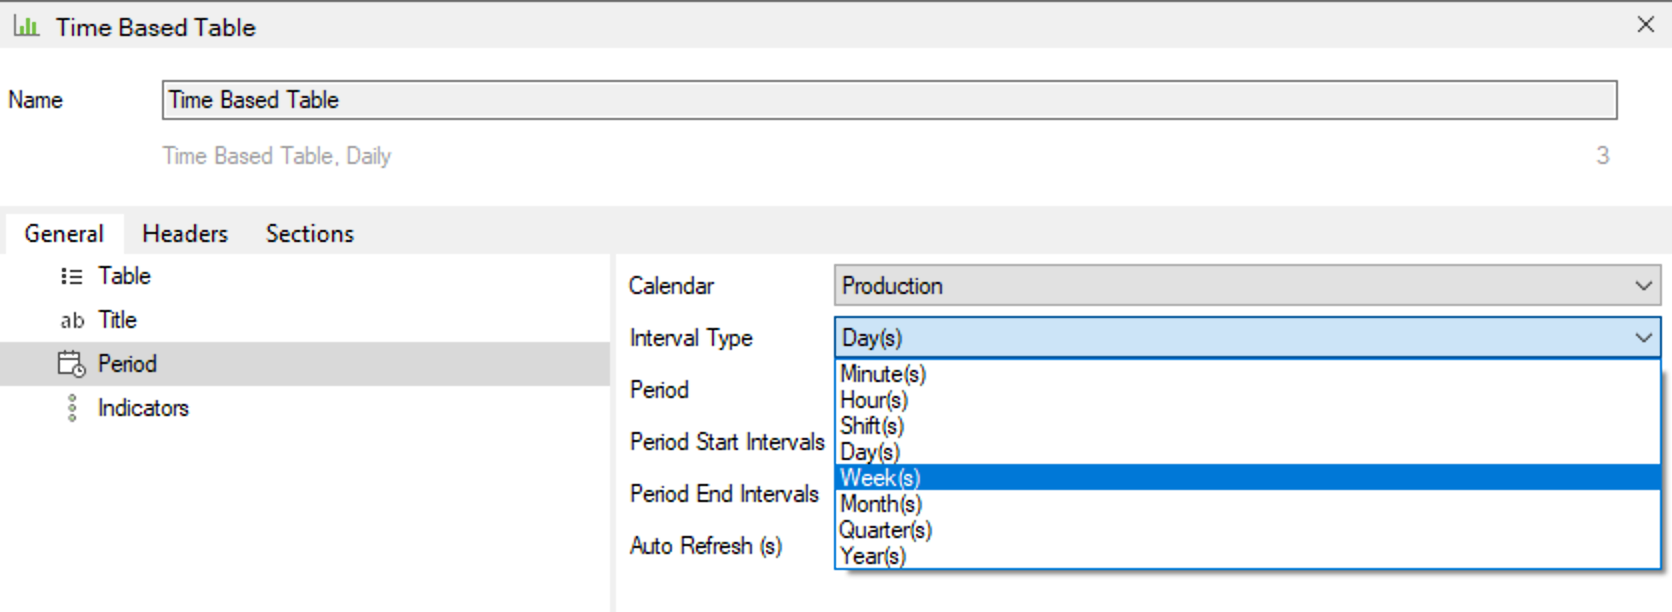The image size is (1672, 612).
Task: Choose Quarter(s) from the interval list
Action: 1247,530
